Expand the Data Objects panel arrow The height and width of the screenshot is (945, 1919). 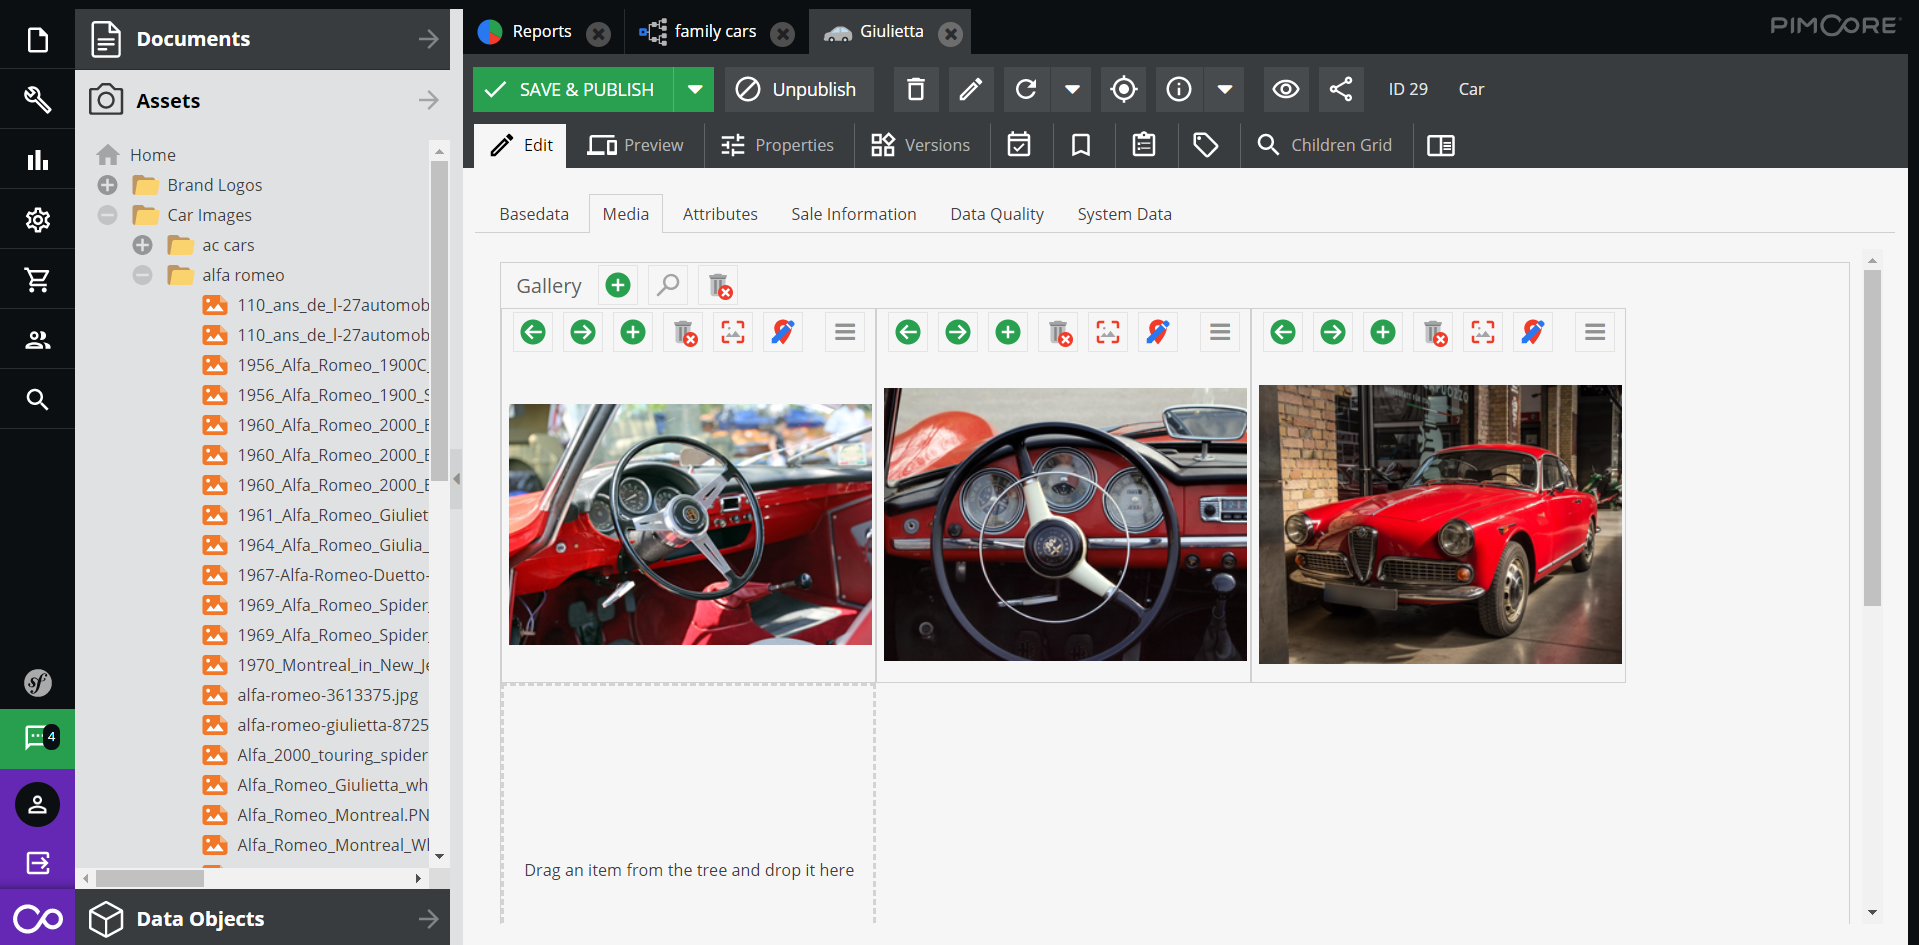pos(428,918)
